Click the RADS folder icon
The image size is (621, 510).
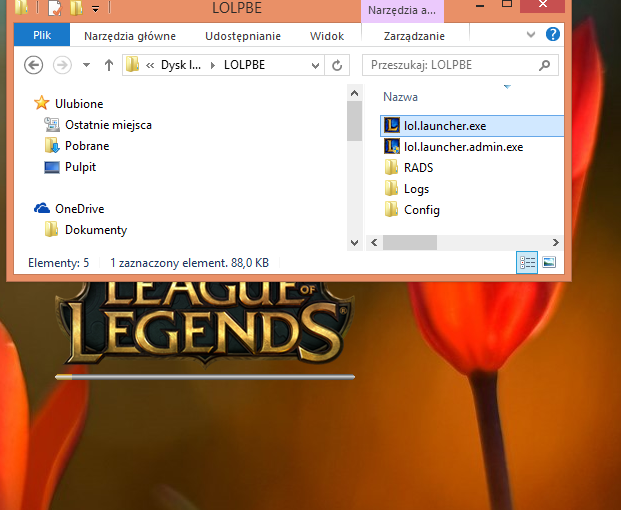tap(391, 167)
